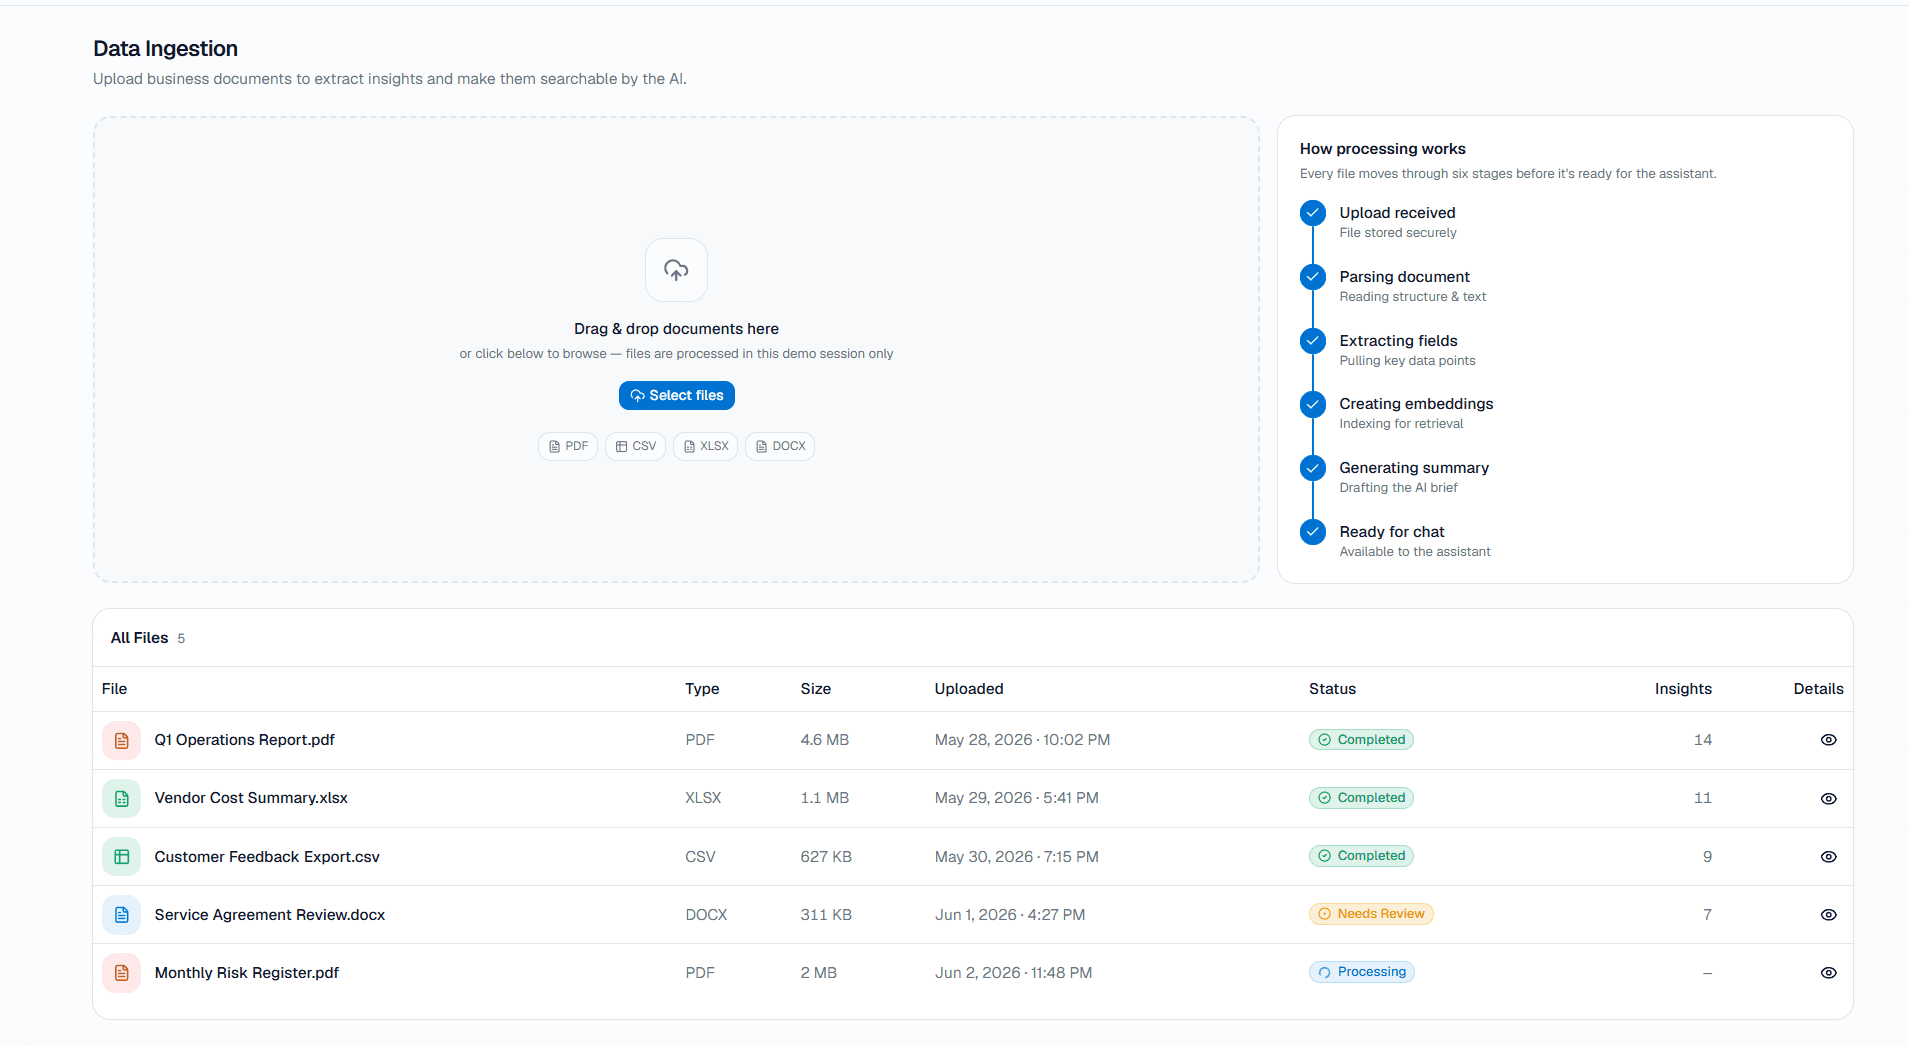Click Completed status badge for Customer Feedback Export

click(1361, 856)
